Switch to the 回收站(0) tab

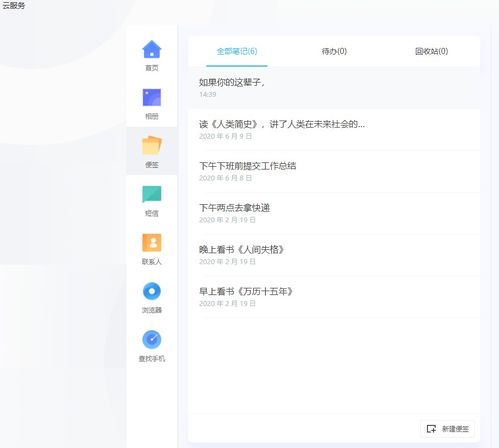coord(431,51)
